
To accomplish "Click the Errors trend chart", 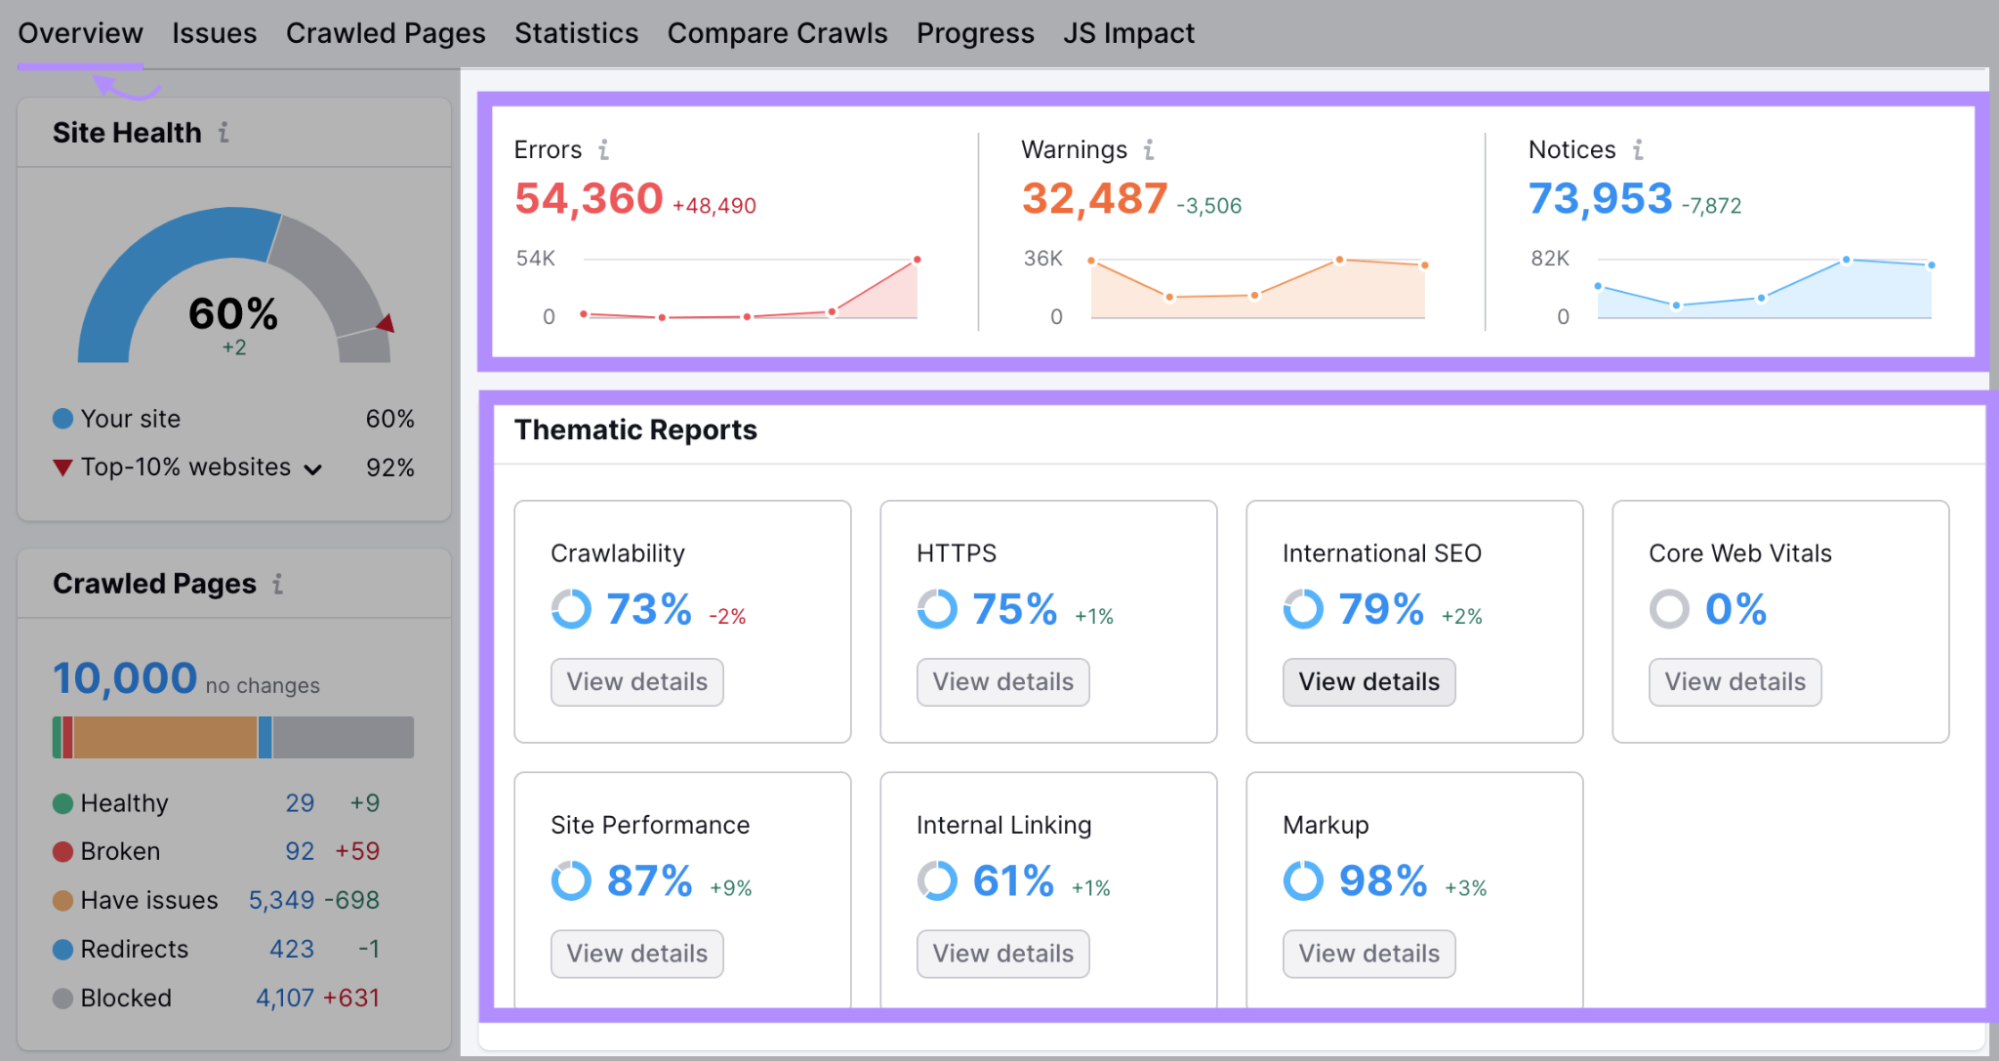I will coord(750,290).
